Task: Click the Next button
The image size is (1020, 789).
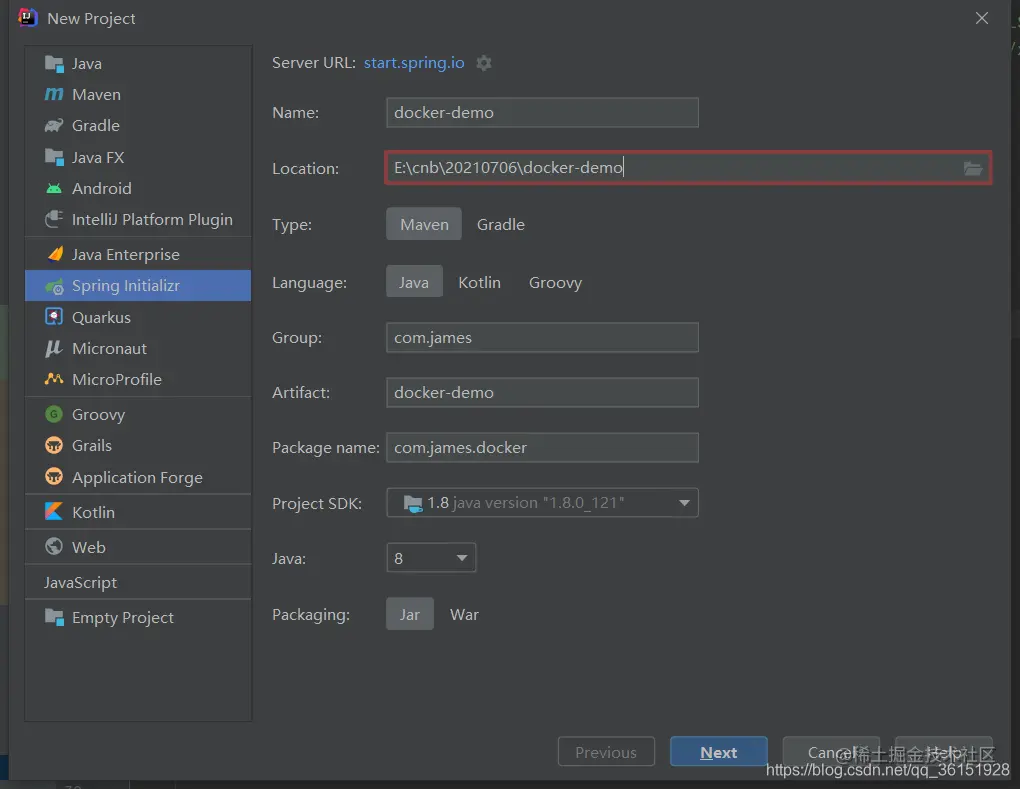Action: [x=719, y=752]
